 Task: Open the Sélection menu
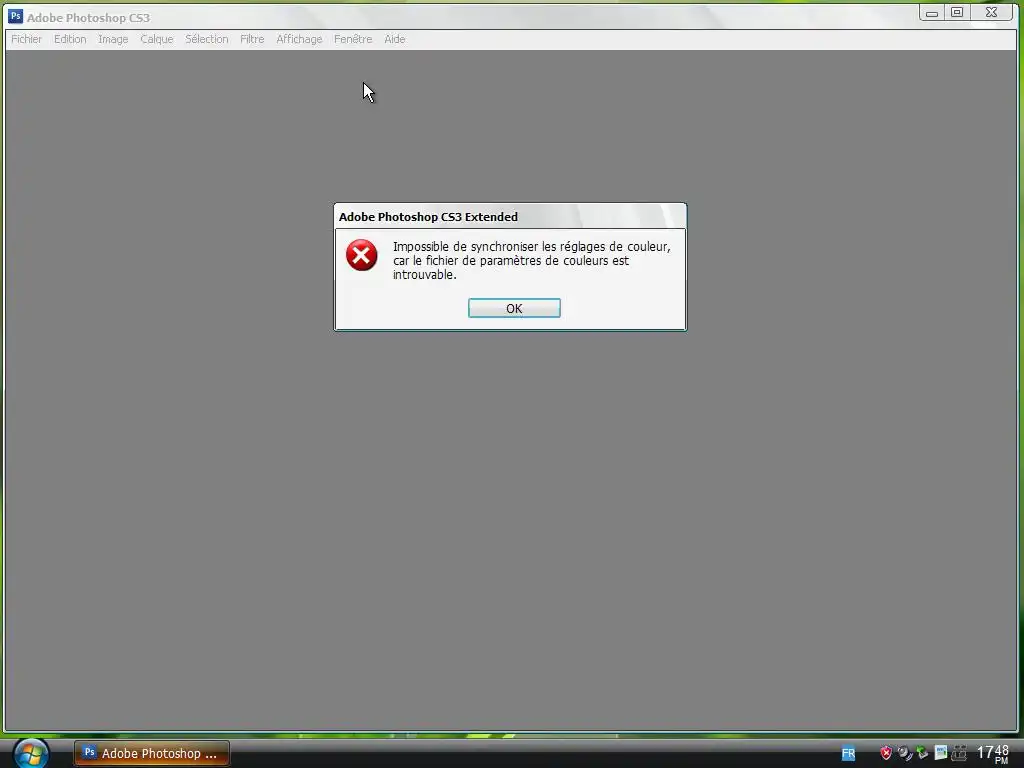pos(206,39)
